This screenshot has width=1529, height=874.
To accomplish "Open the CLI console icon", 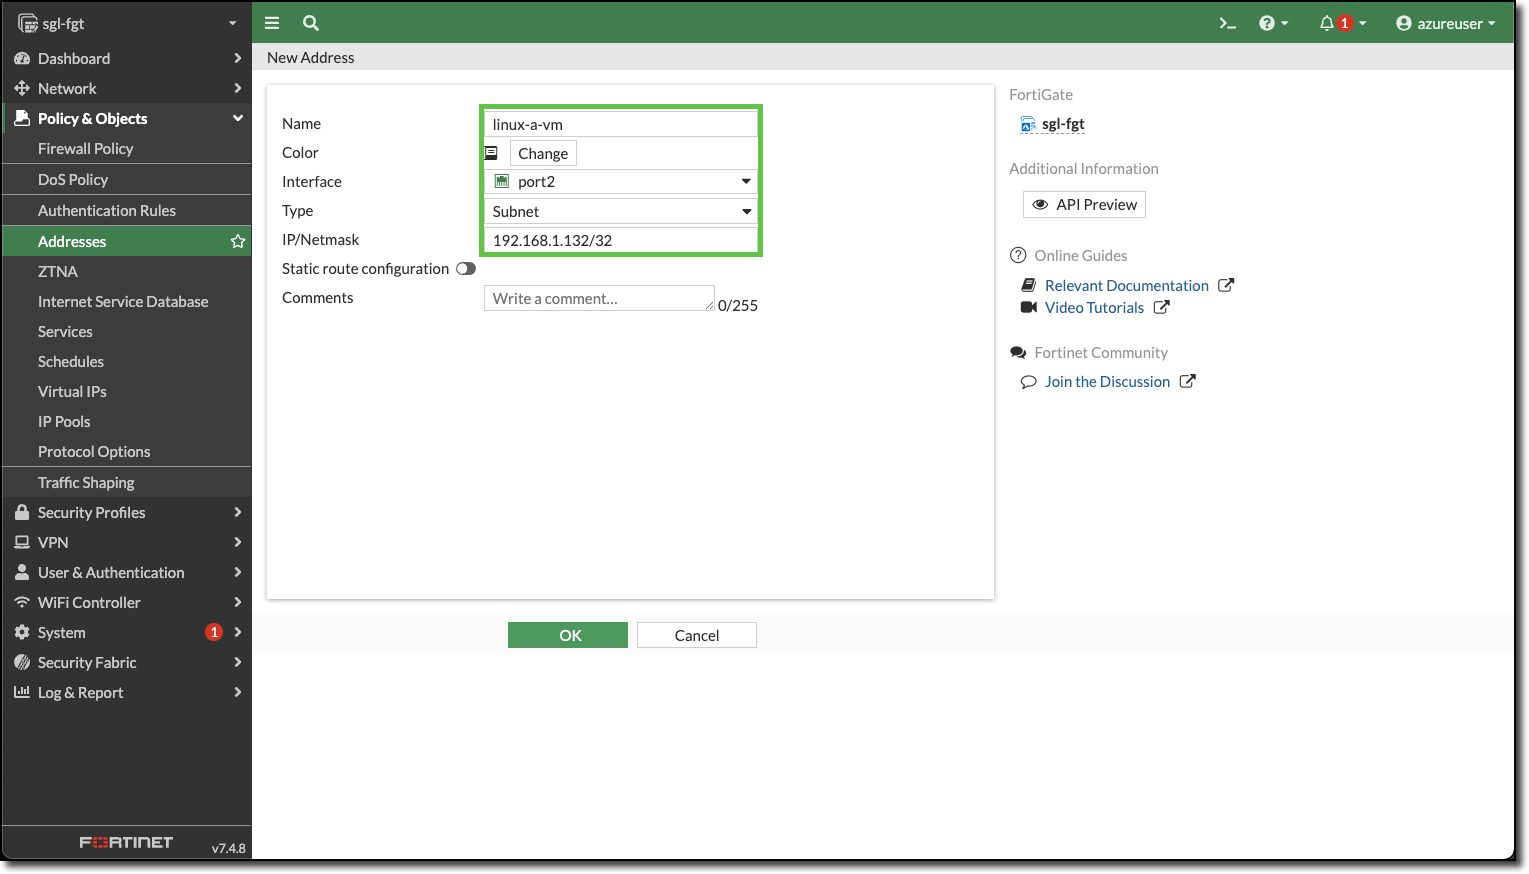I will [1227, 22].
